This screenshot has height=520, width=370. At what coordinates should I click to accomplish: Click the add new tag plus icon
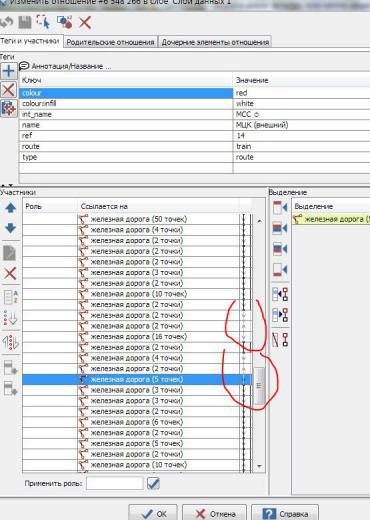[8, 71]
